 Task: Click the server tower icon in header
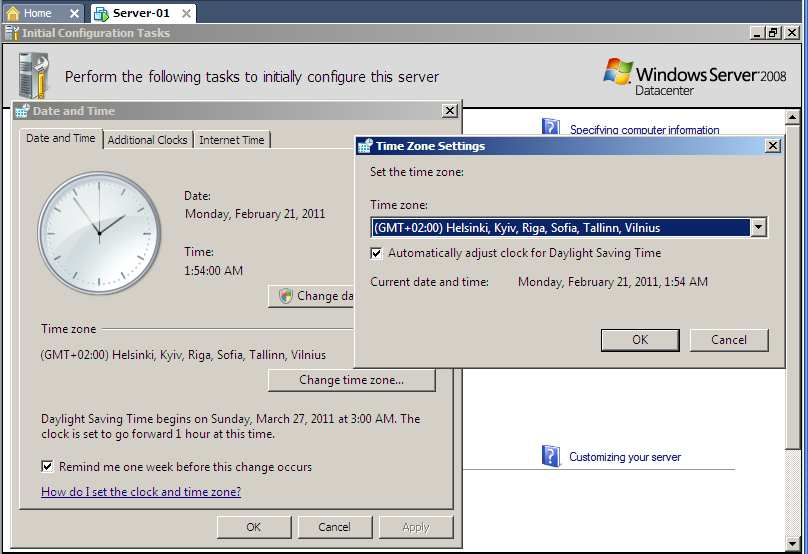33,76
